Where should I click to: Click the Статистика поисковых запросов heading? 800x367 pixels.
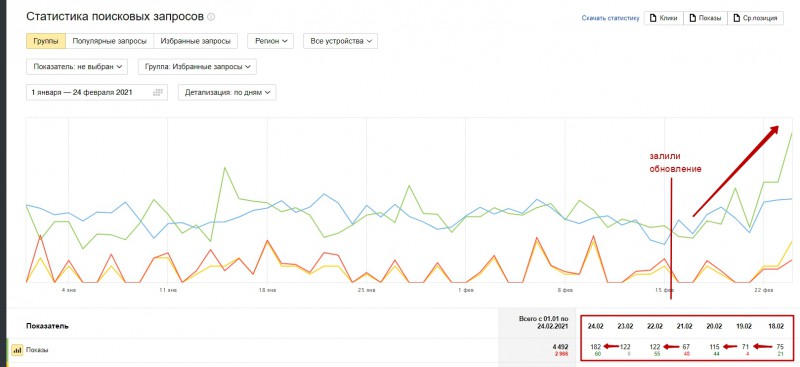[x=115, y=16]
